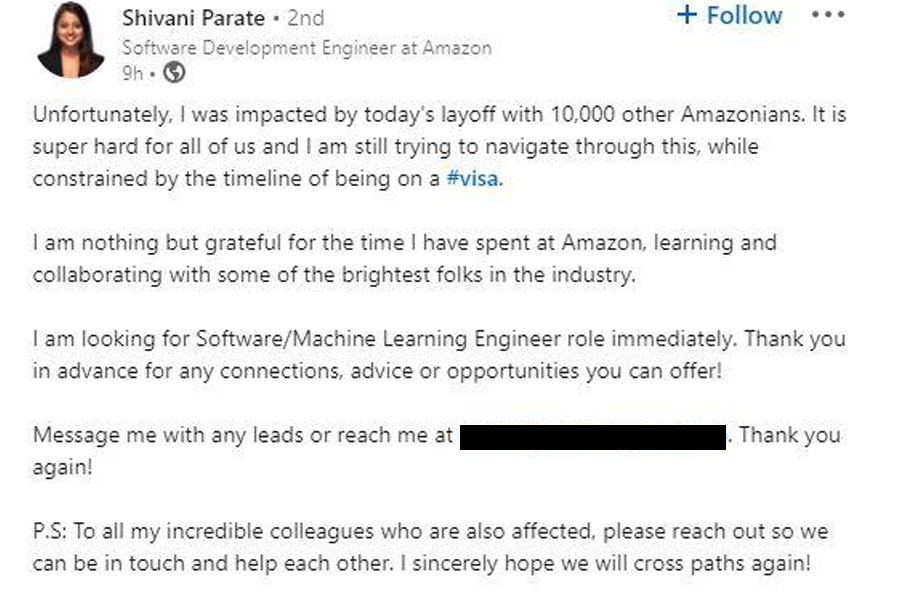Click the plus icon beside Follow

686,16
